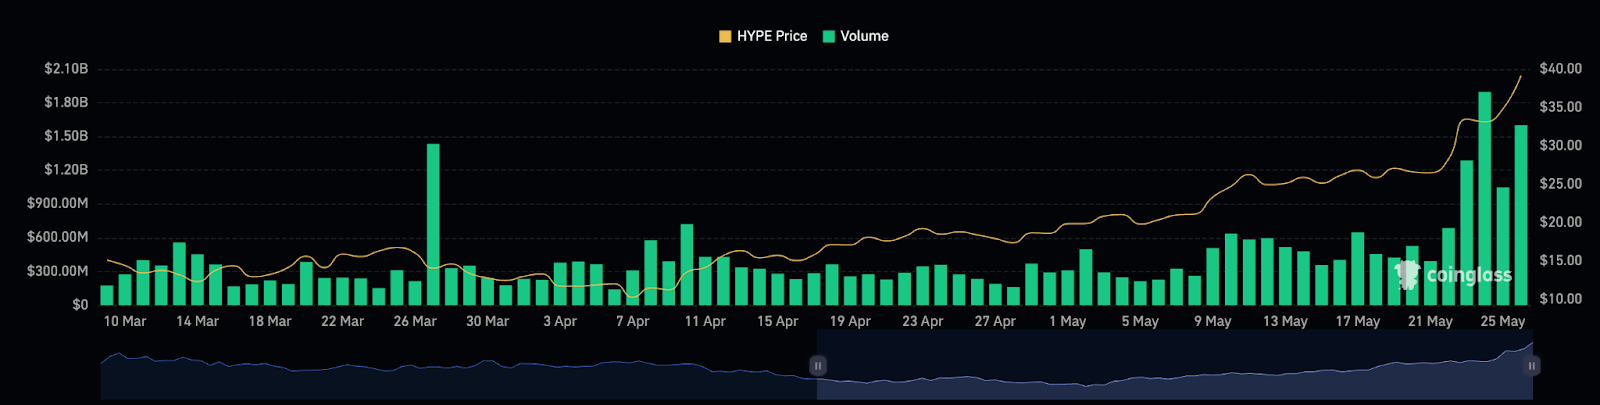Click the $15.00 price axis label
The height and width of the screenshot is (405, 1600).
[x=1561, y=260]
